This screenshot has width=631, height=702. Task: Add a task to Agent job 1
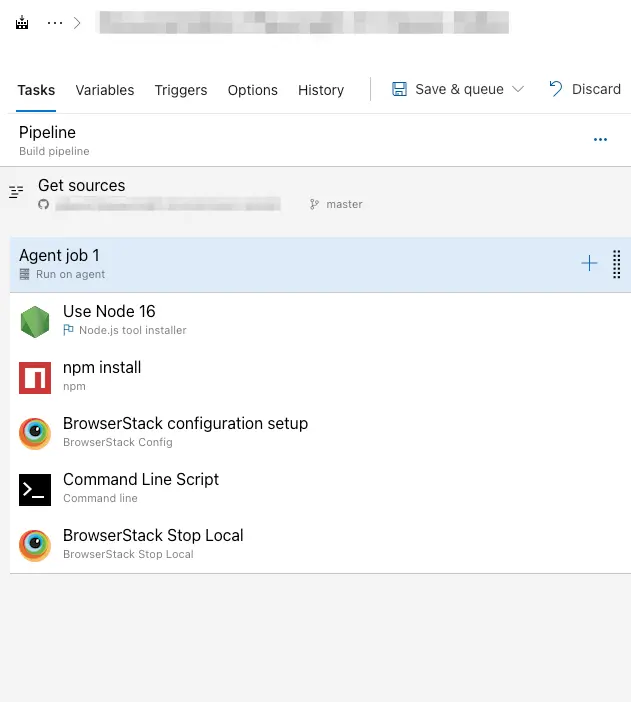(x=589, y=264)
